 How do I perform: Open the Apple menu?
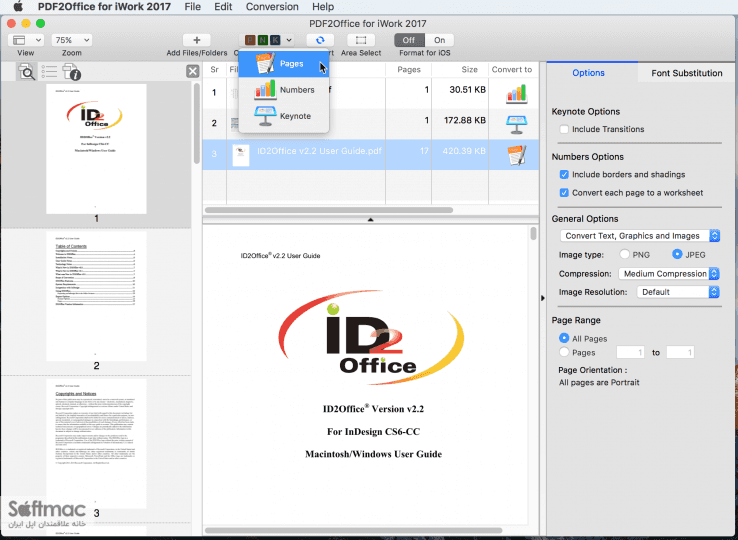click(x=18, y=7)
